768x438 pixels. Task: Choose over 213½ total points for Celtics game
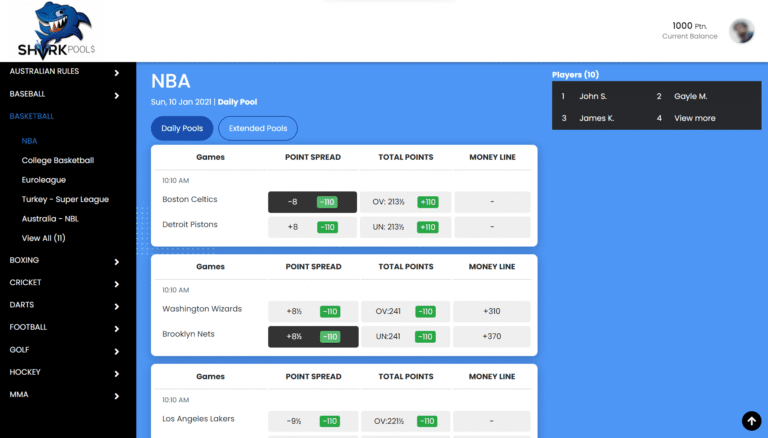[x=405, y=202]
